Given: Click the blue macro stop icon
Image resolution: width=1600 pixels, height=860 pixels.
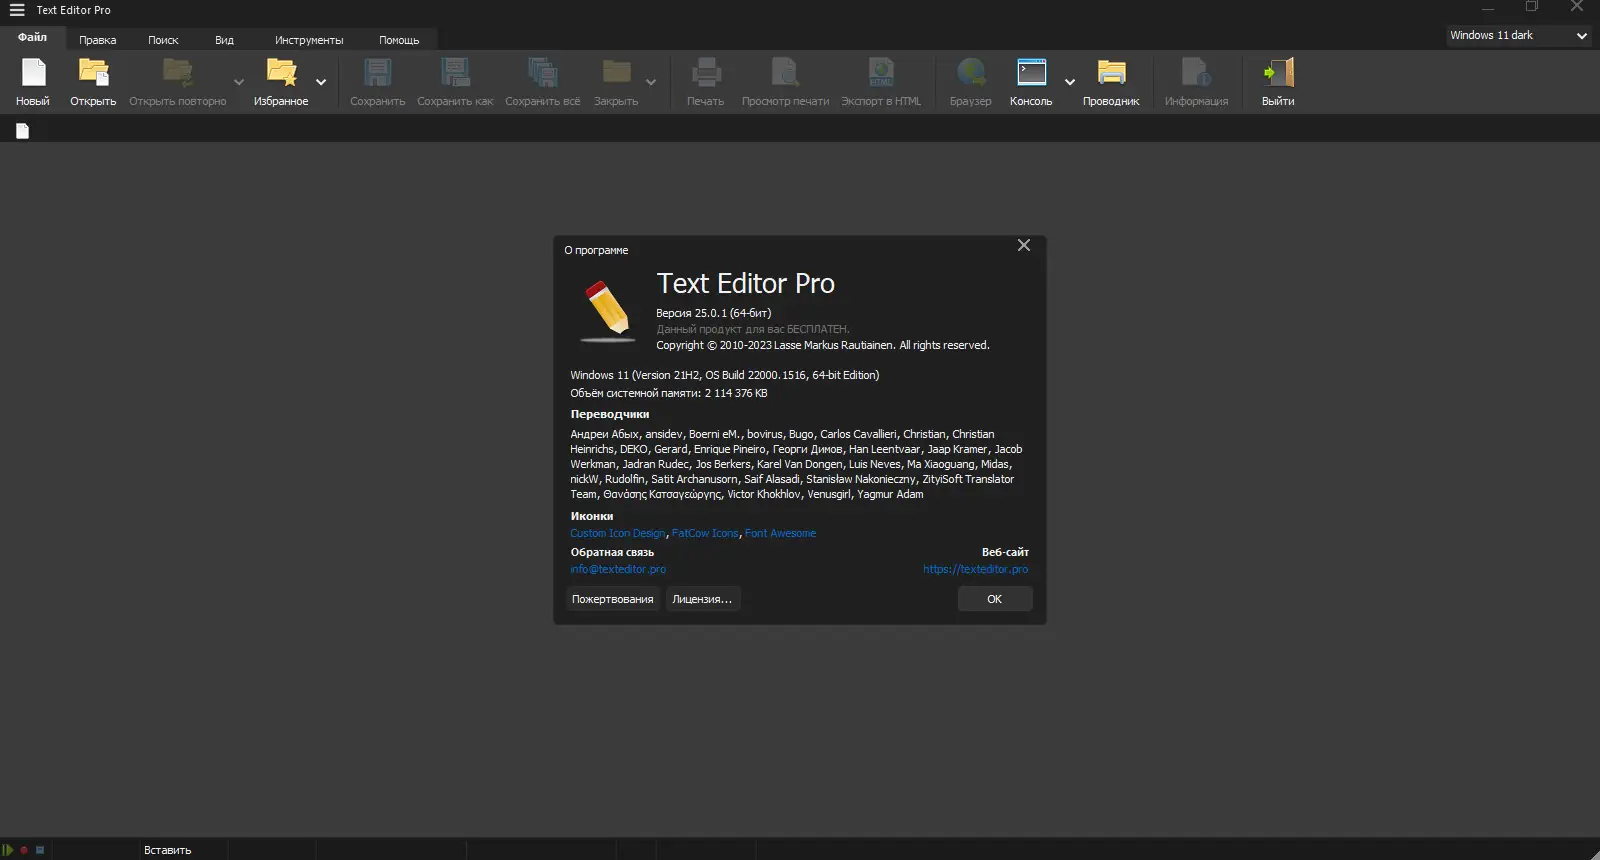Looking at the screenshot, I should (40, 850).
